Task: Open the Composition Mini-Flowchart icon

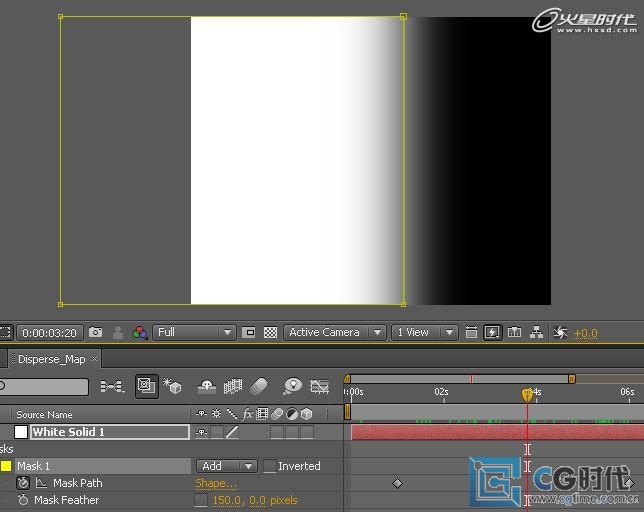Action: [x=112, y=386]
